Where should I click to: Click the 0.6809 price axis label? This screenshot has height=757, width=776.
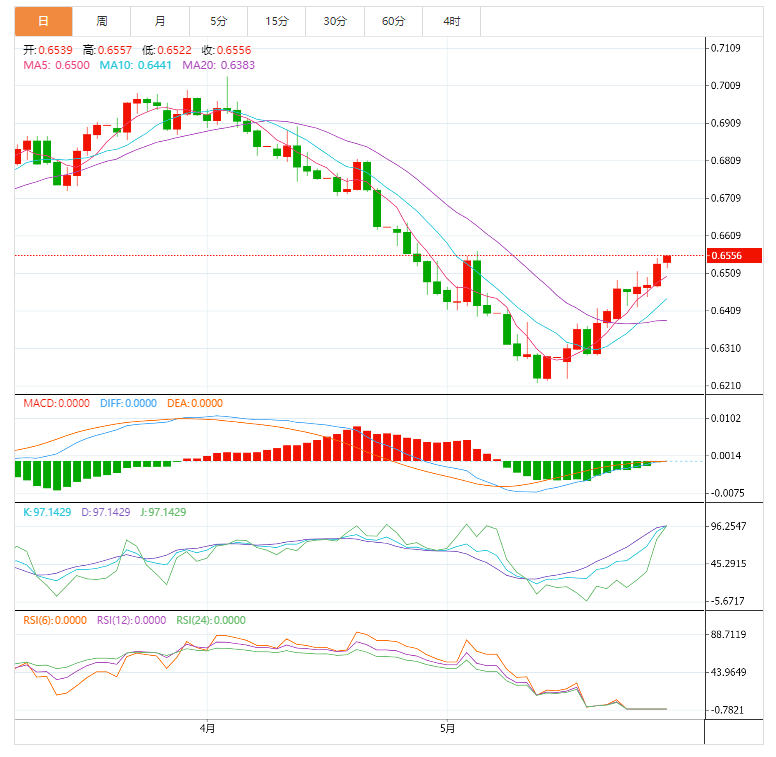[726, 160]
